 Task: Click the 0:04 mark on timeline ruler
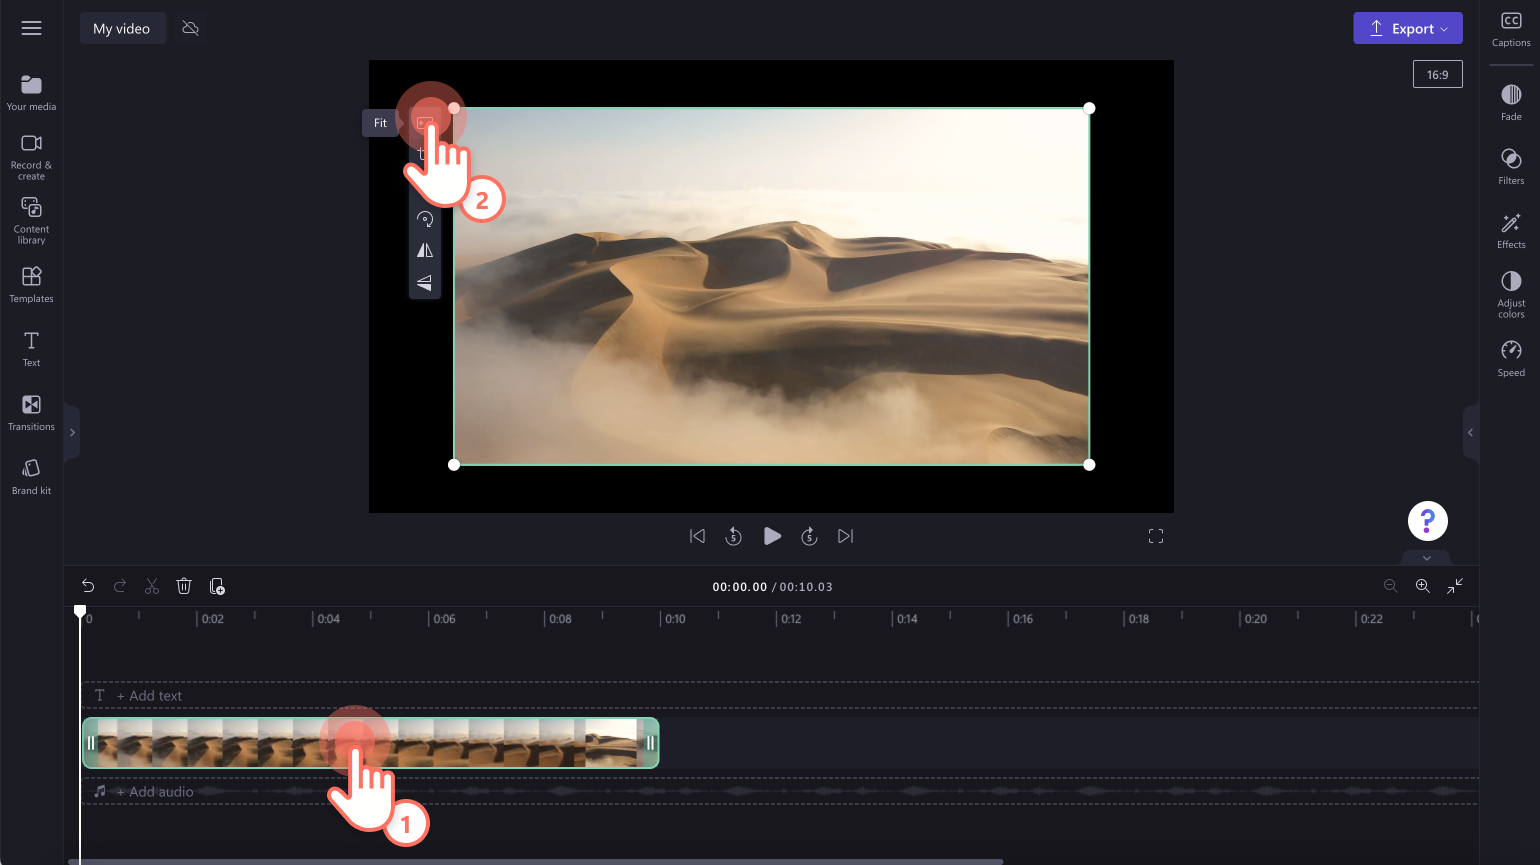click(328, 619)
